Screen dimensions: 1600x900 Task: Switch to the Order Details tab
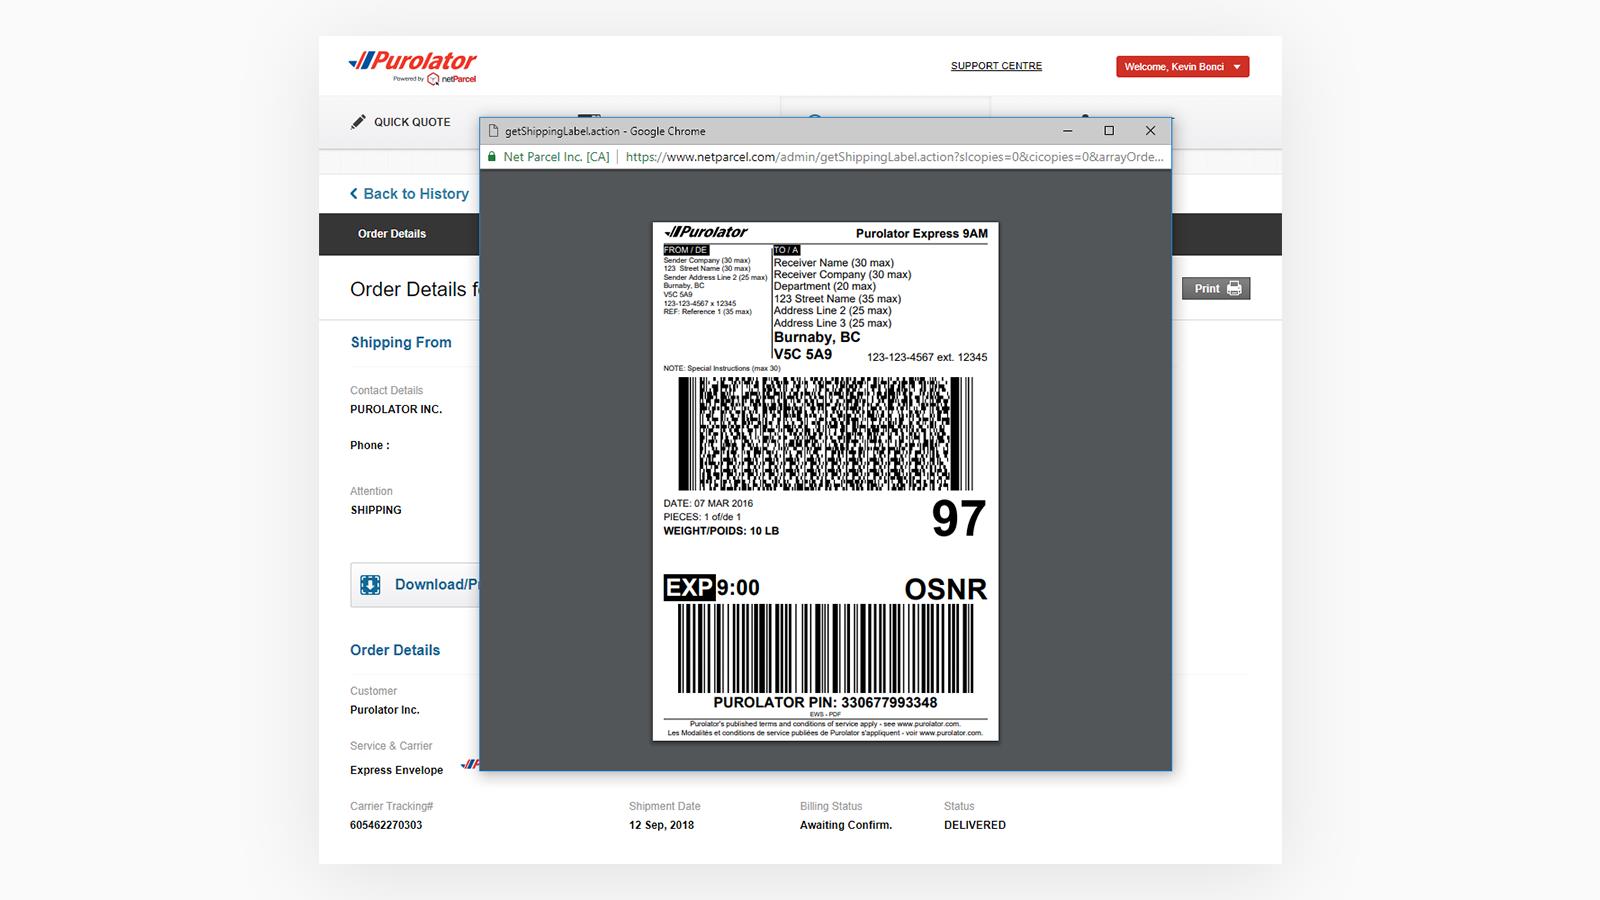392,233
